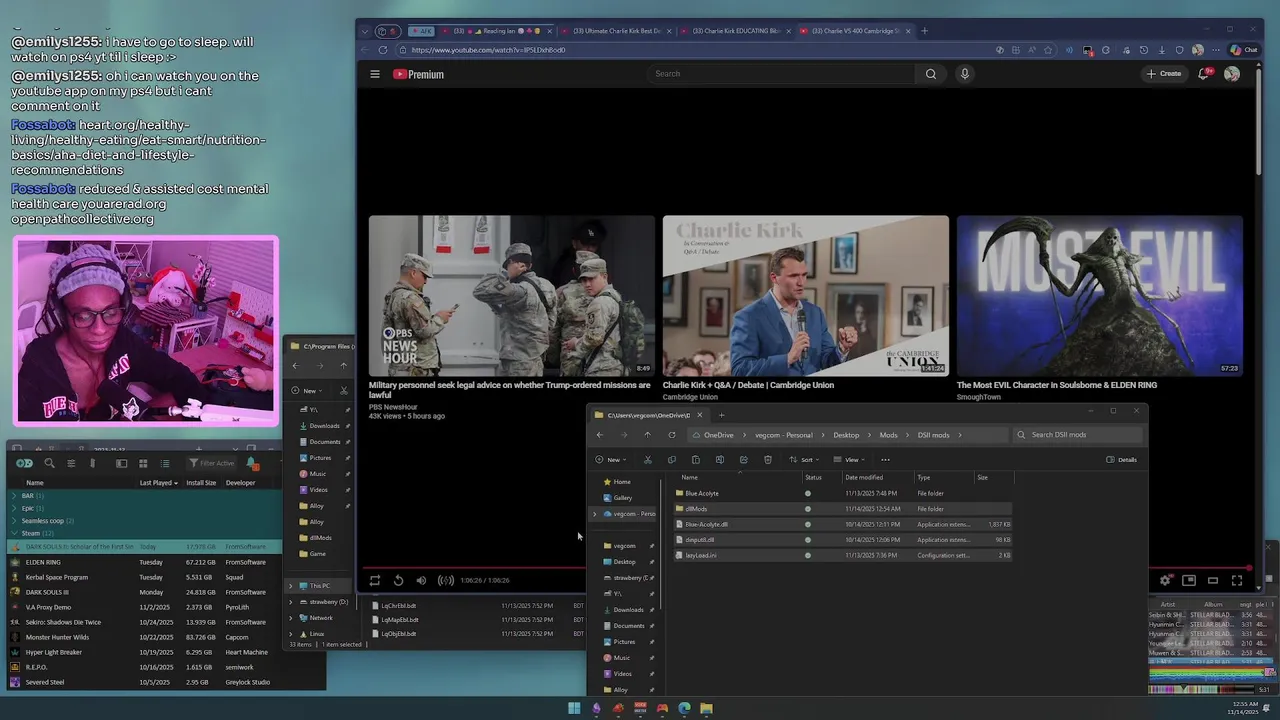Start voice search with the microphone icon

[x=965, y=74]
